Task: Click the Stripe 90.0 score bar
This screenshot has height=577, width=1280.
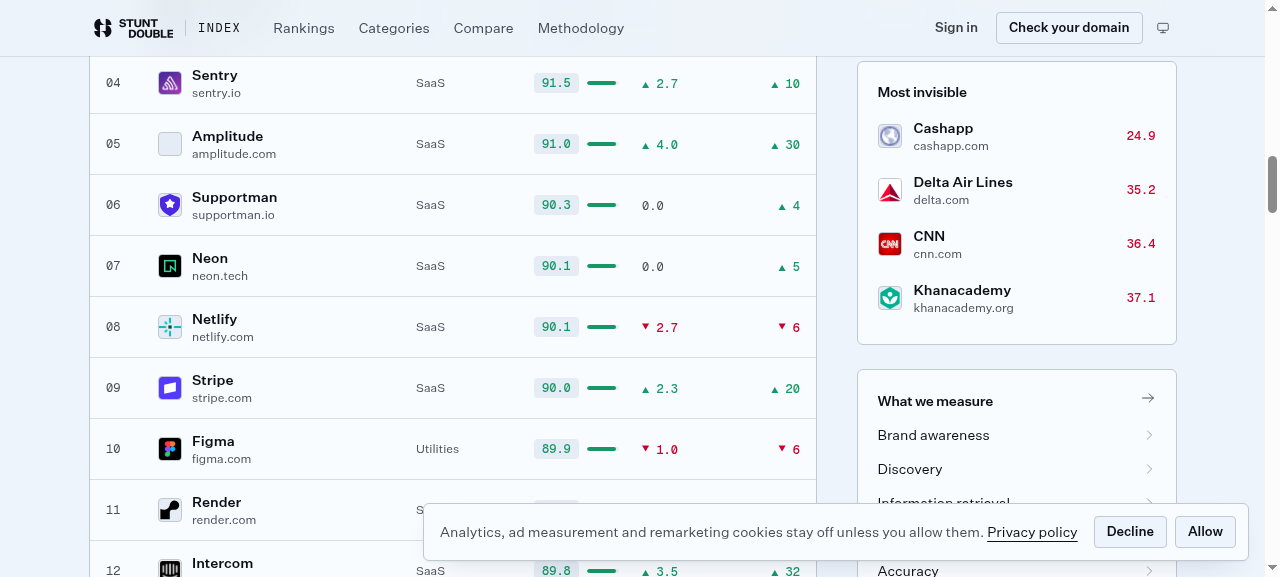Action: coord(602,388)
